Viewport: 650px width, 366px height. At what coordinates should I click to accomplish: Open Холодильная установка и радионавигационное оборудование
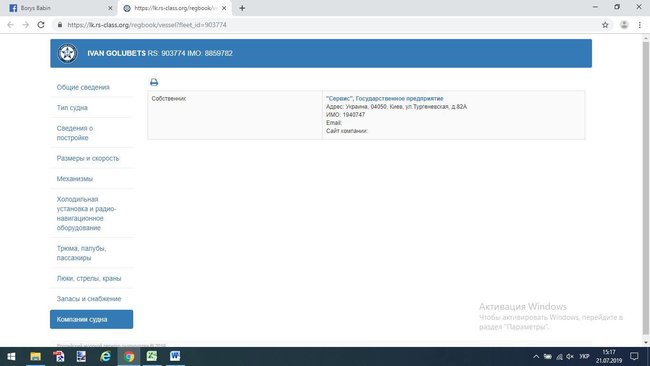(x=86, y=213)
